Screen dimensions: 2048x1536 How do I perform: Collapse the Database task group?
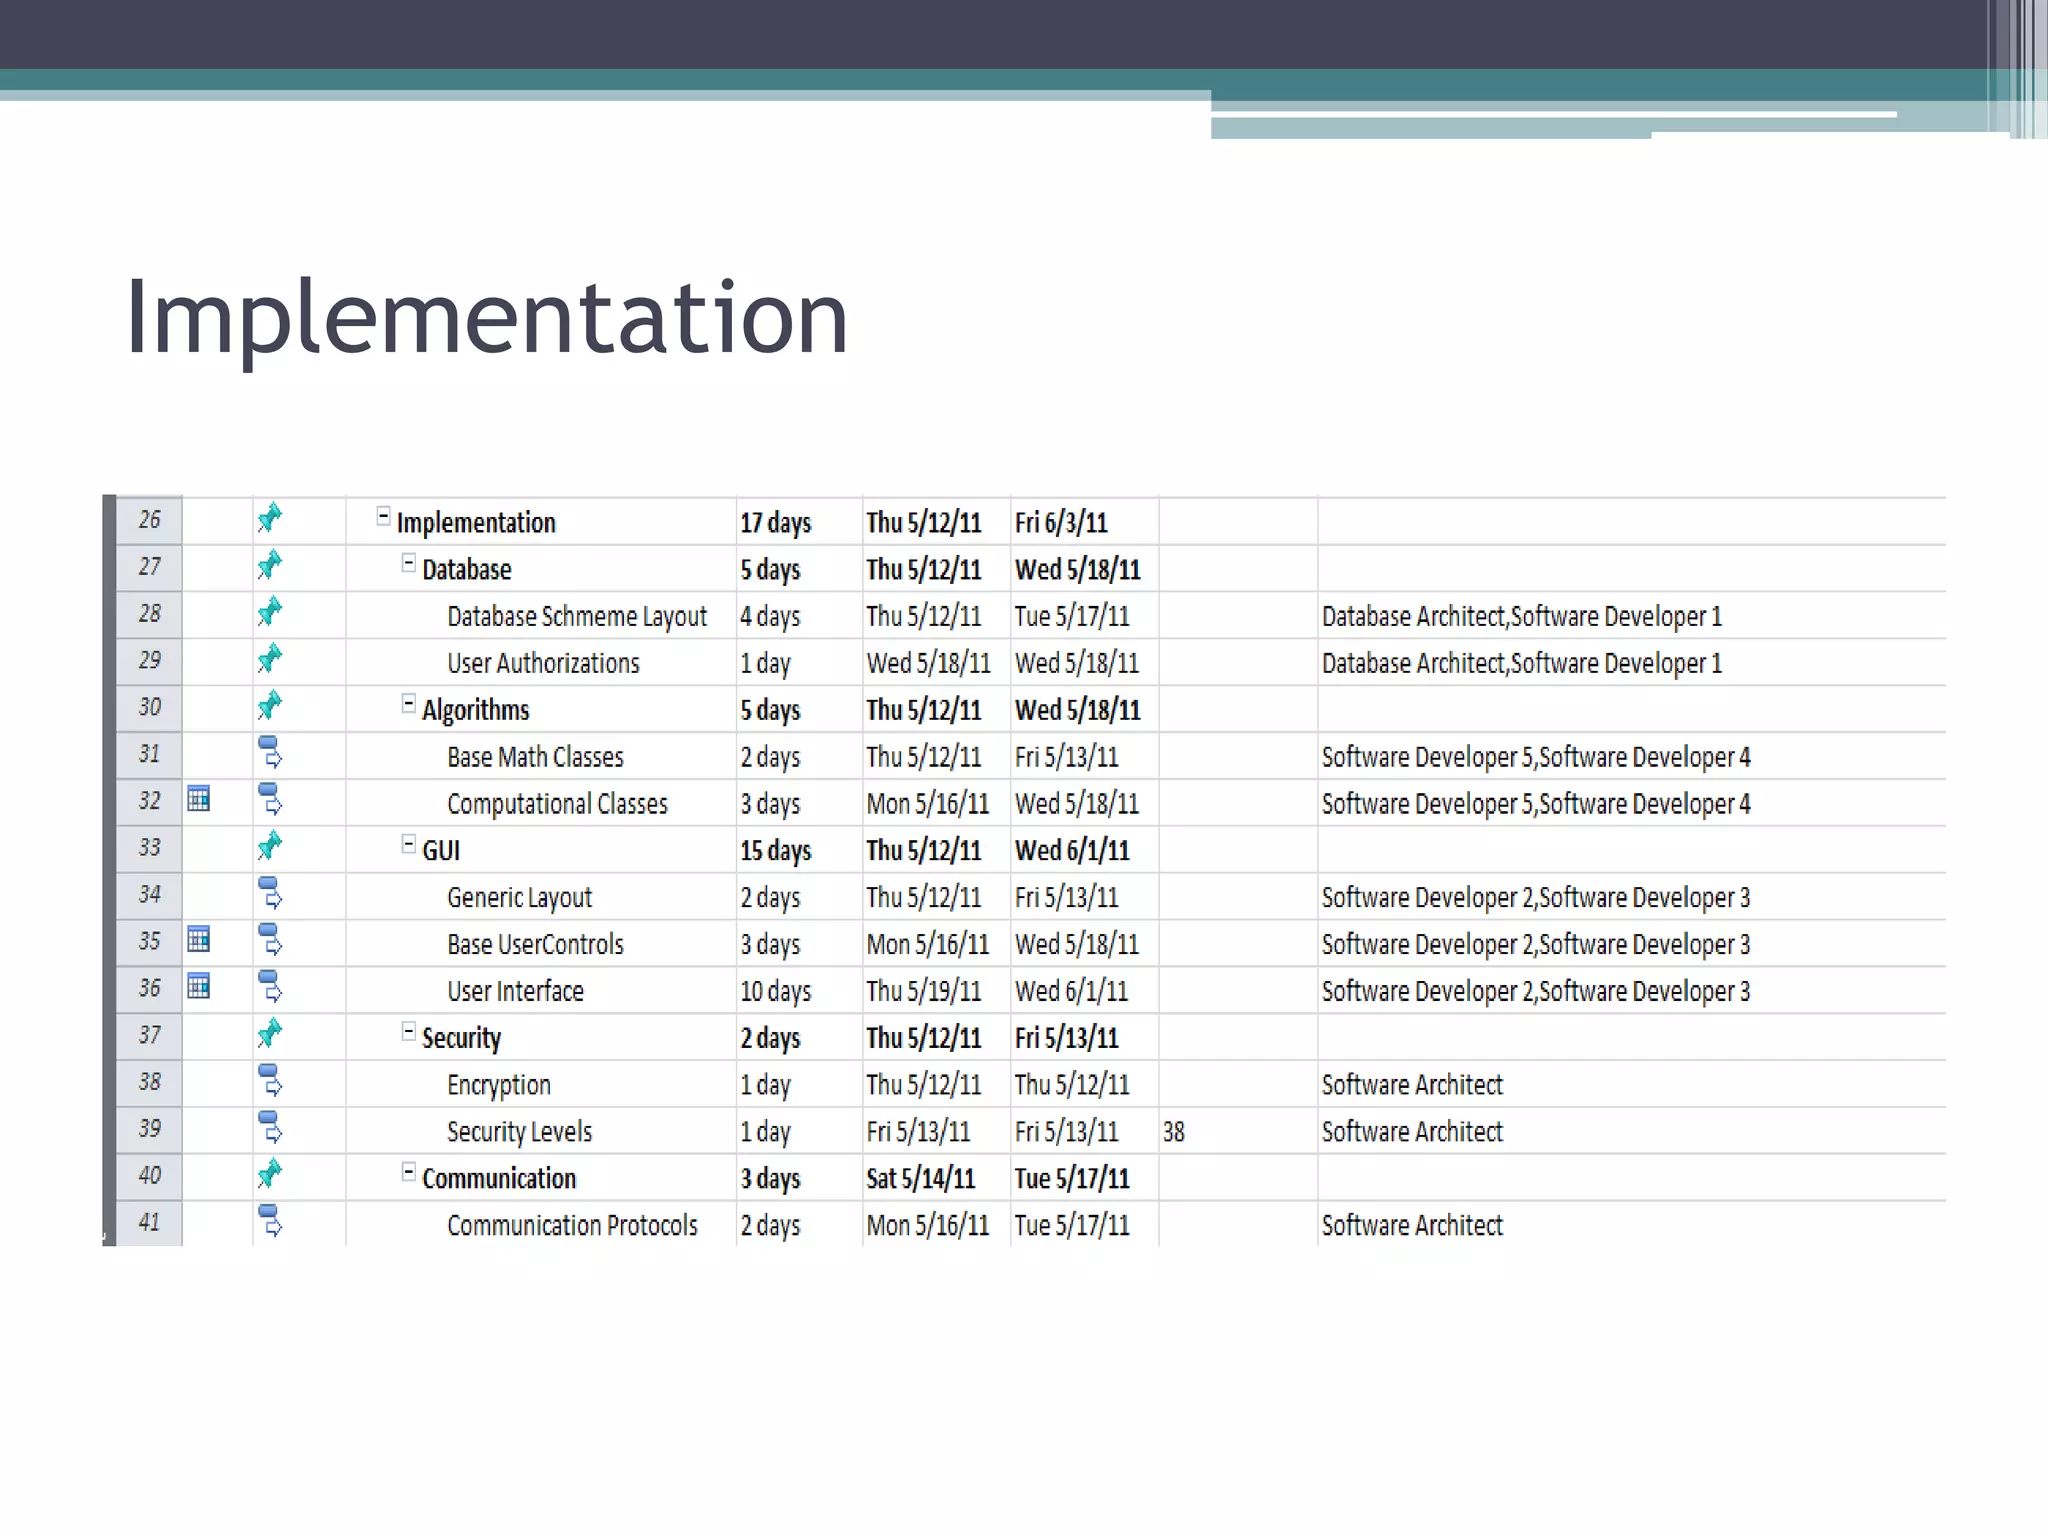click(408, 563)
